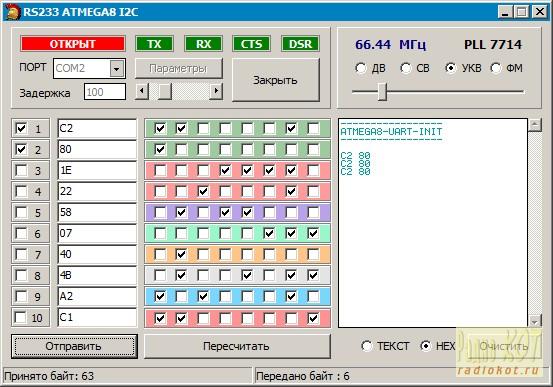
Task: Toggle the last bit checkbox in row 22
Action: [313, 192]
